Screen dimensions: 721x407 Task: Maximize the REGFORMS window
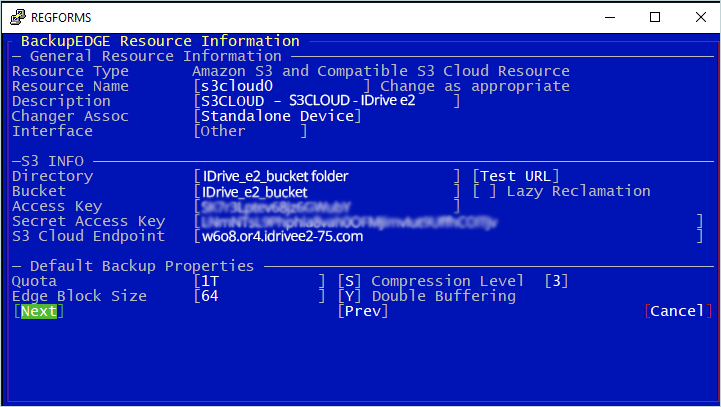655,17
